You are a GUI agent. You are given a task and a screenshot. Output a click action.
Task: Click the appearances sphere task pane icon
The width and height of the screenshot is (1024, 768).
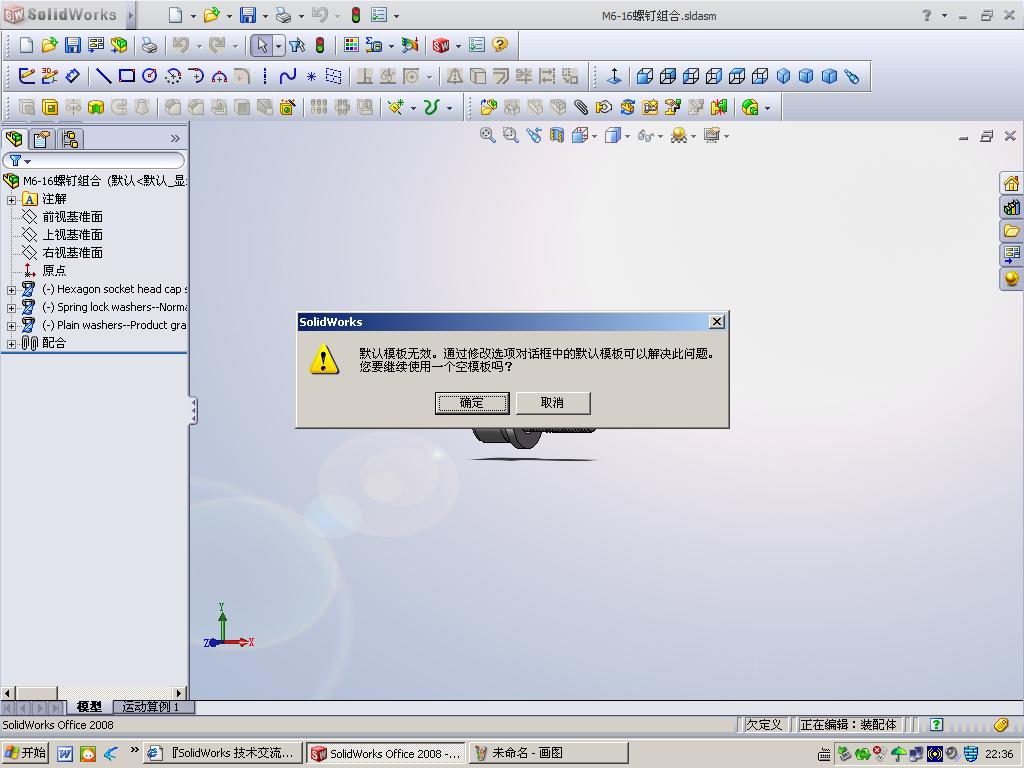[1011, 279]
